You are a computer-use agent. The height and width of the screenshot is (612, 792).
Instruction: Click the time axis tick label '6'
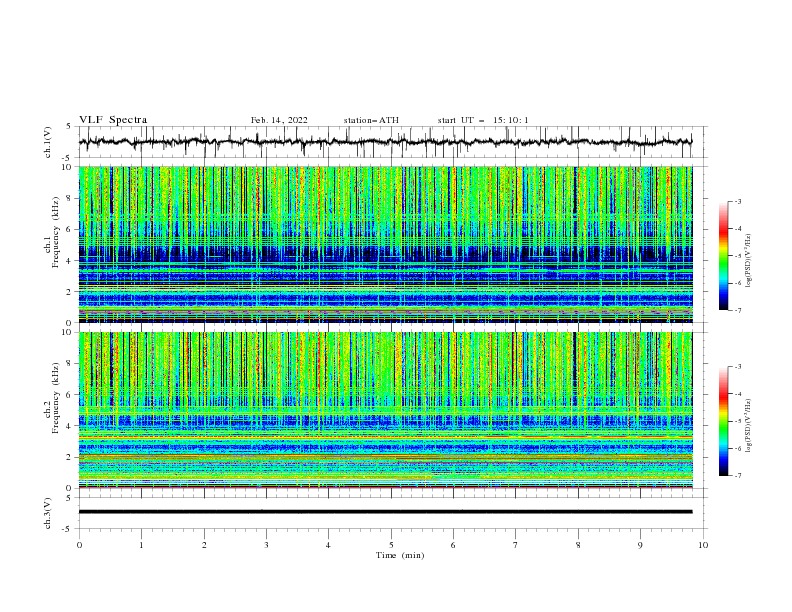pyautogui.click(x=454, y=545)
